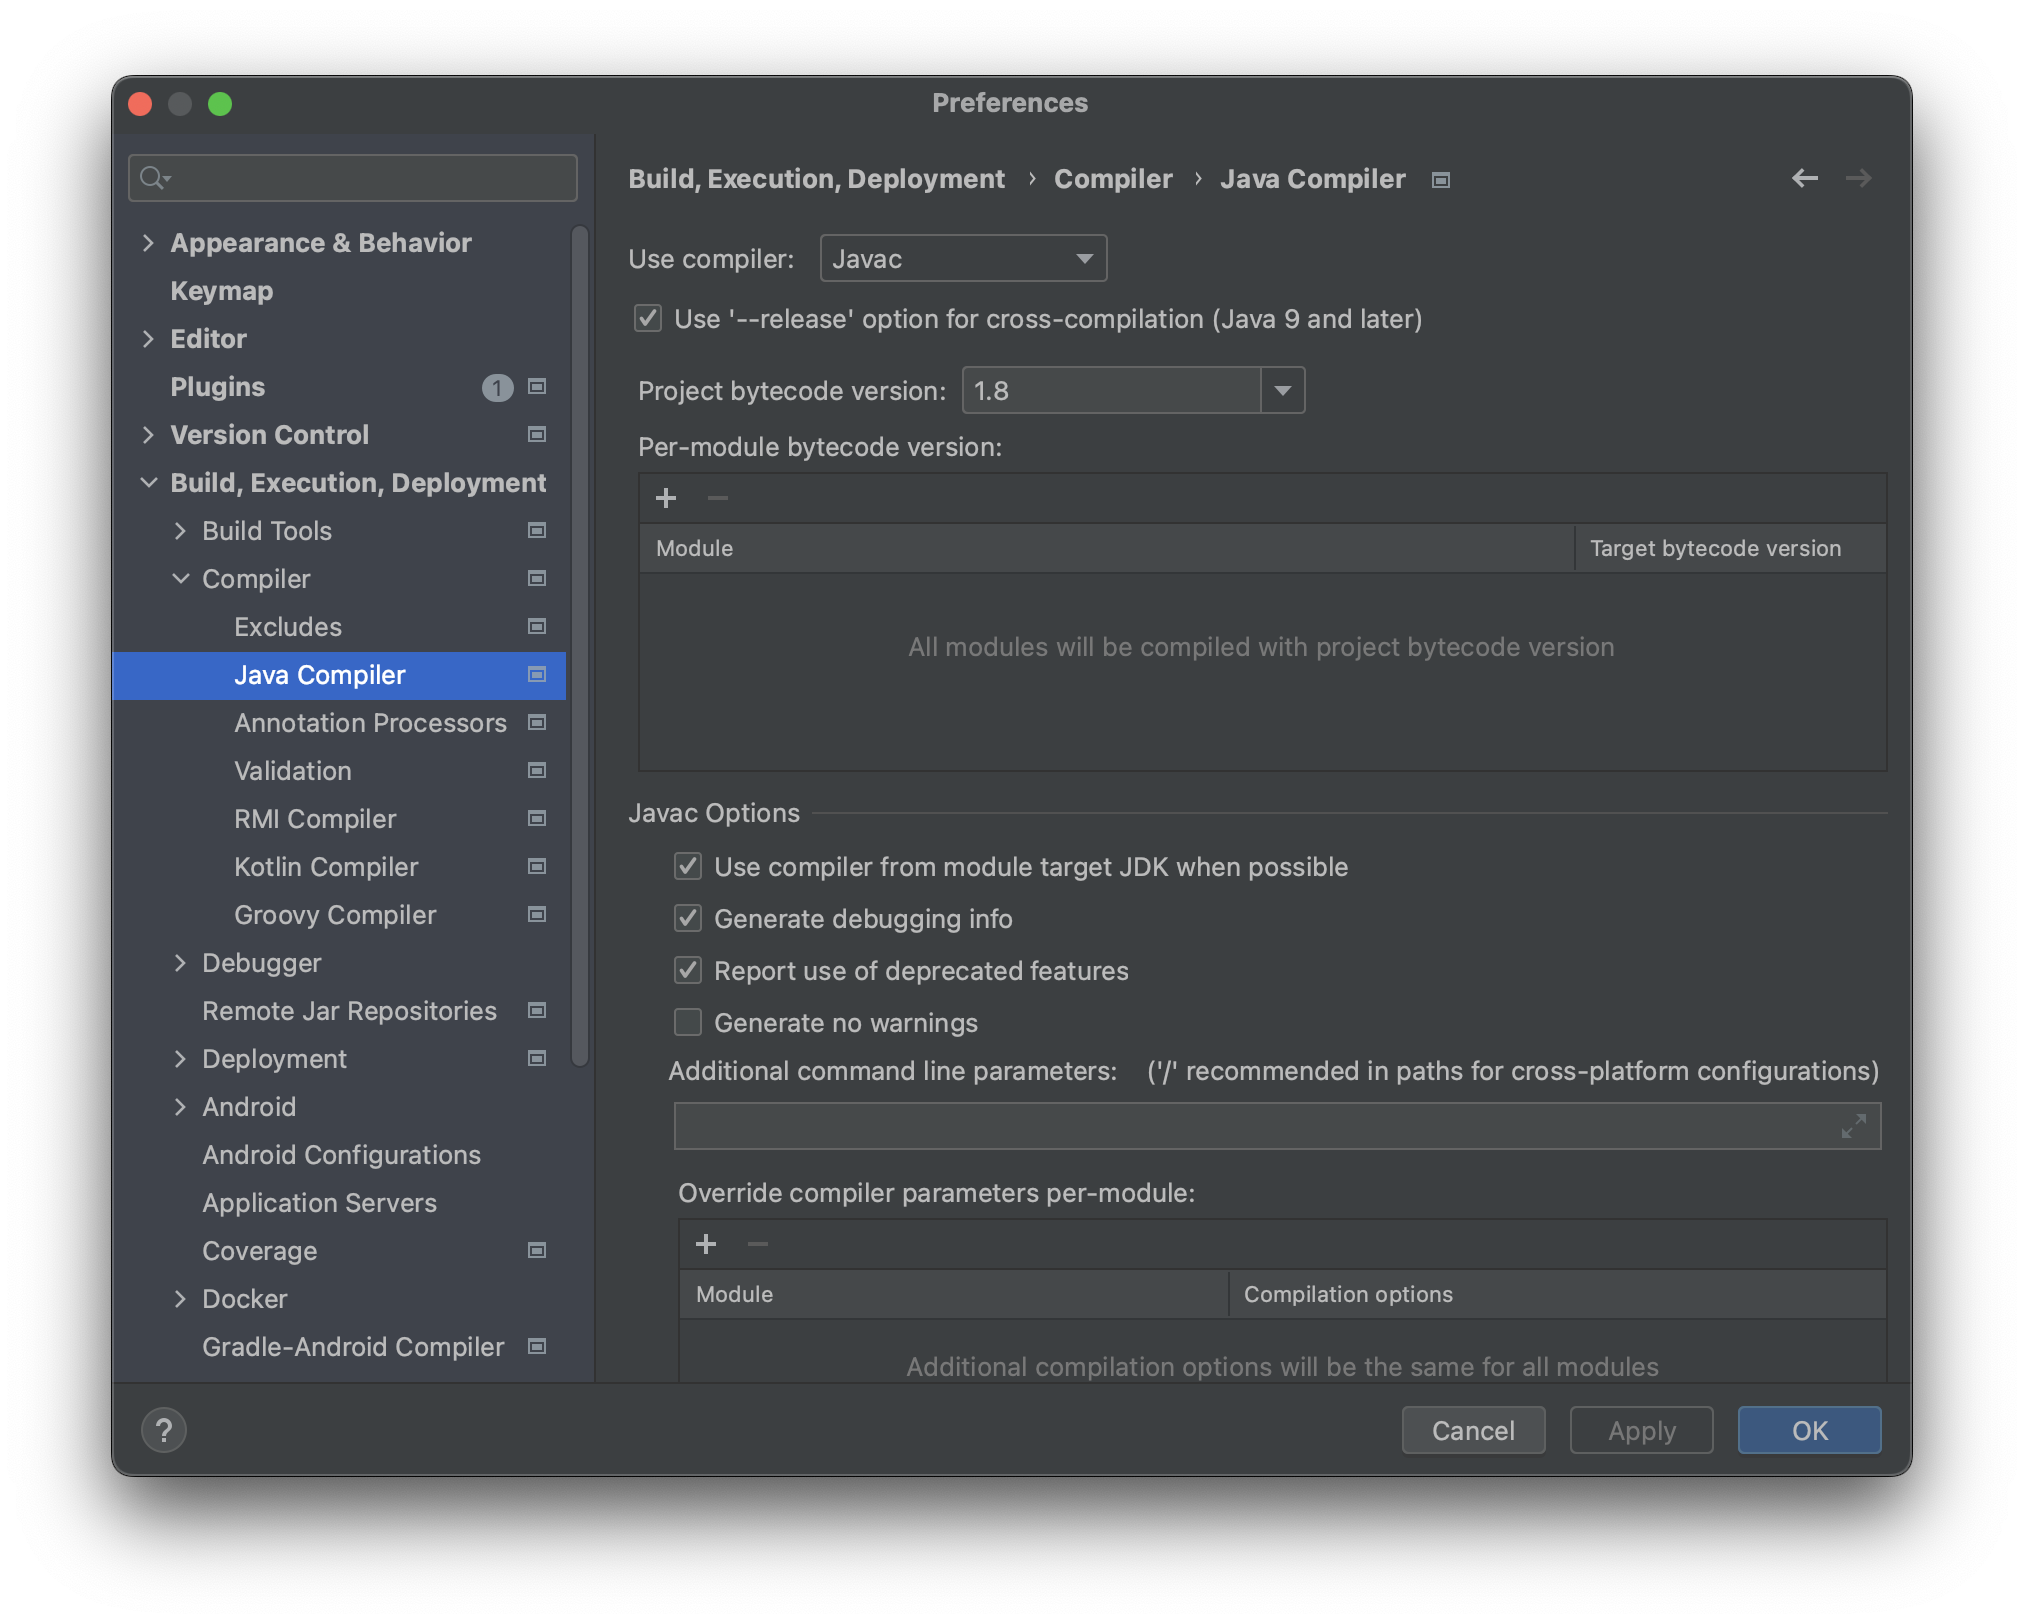The width and height of the screenshot is (2024, 1624).
Task: Select Annotation Processors in the sidebar
Action: 370,723
